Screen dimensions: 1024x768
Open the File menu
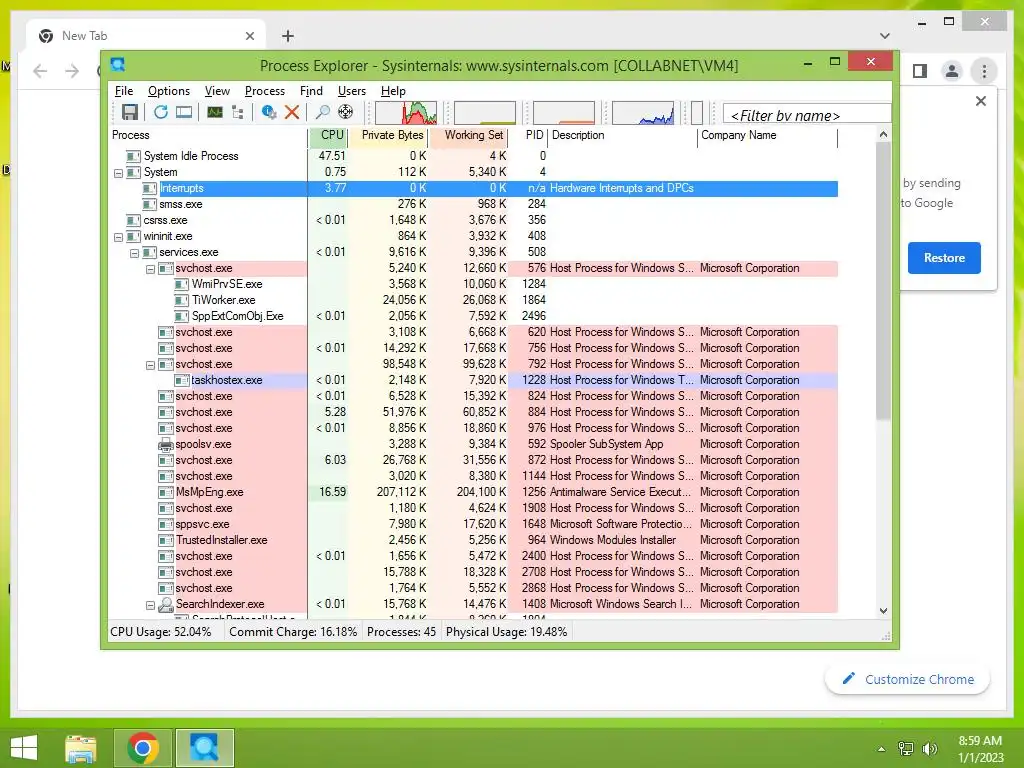(x=123, y=91)
